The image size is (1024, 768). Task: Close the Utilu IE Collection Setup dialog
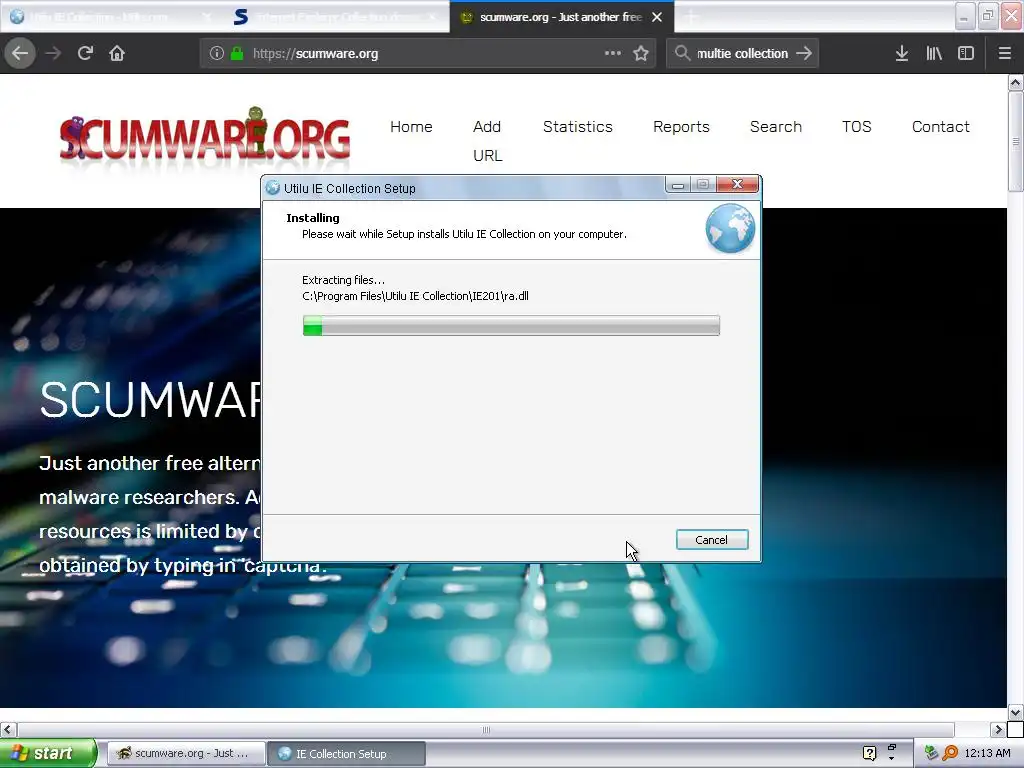[737, 185]
